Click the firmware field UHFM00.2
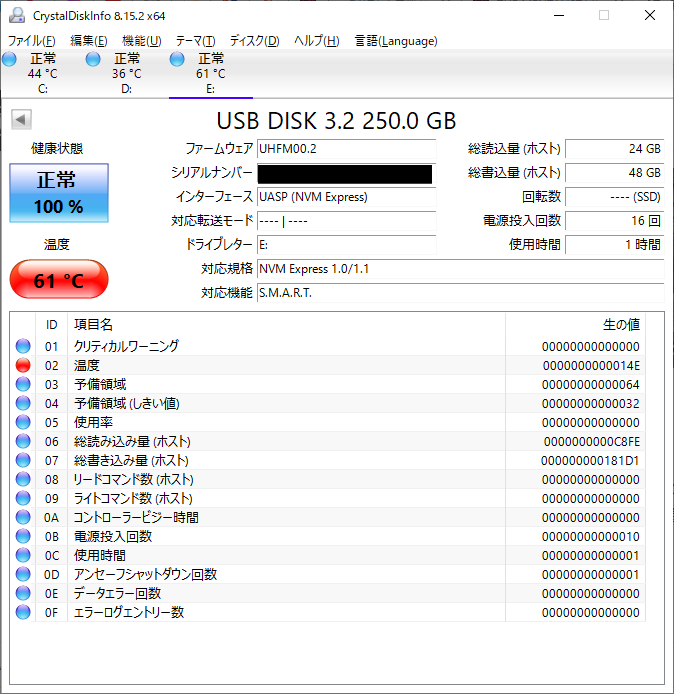 coord(347,149)
